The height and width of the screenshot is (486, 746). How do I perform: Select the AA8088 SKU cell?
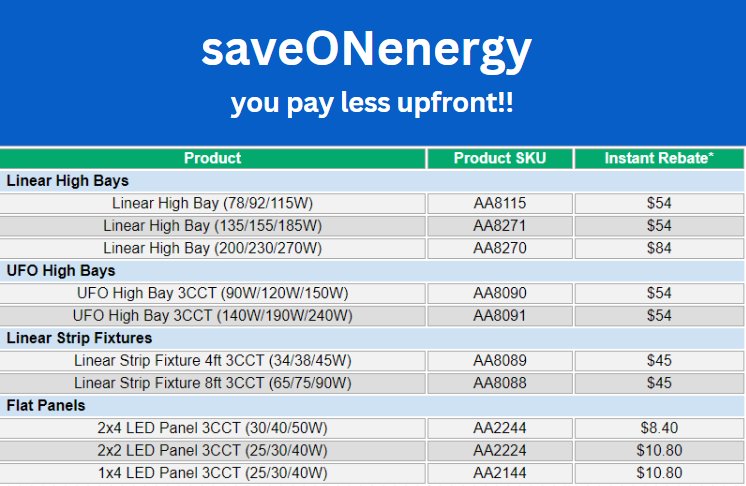(500, 383)
